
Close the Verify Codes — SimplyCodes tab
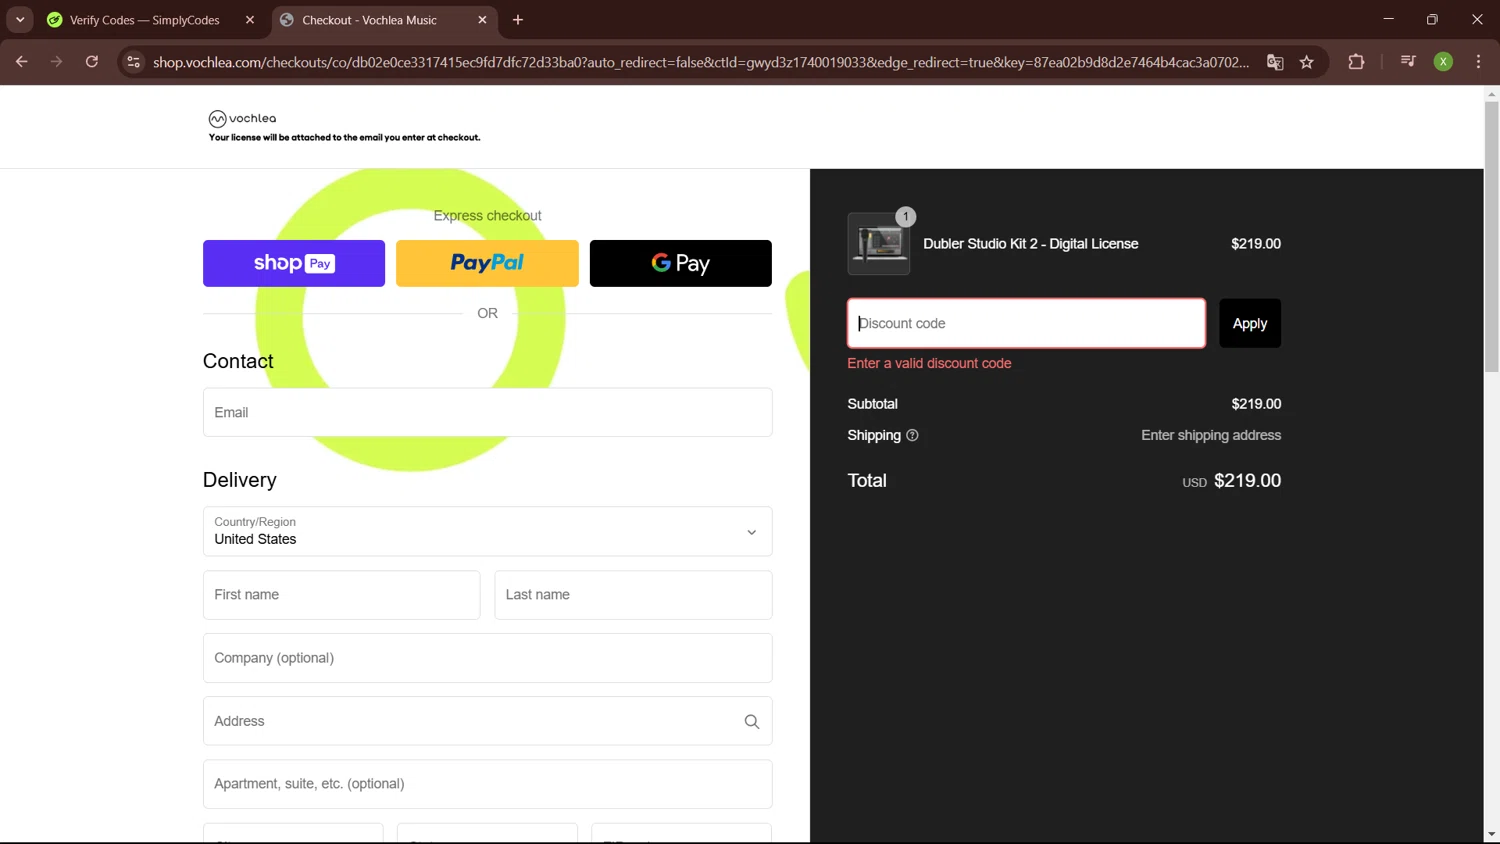(x=250, y=20)
